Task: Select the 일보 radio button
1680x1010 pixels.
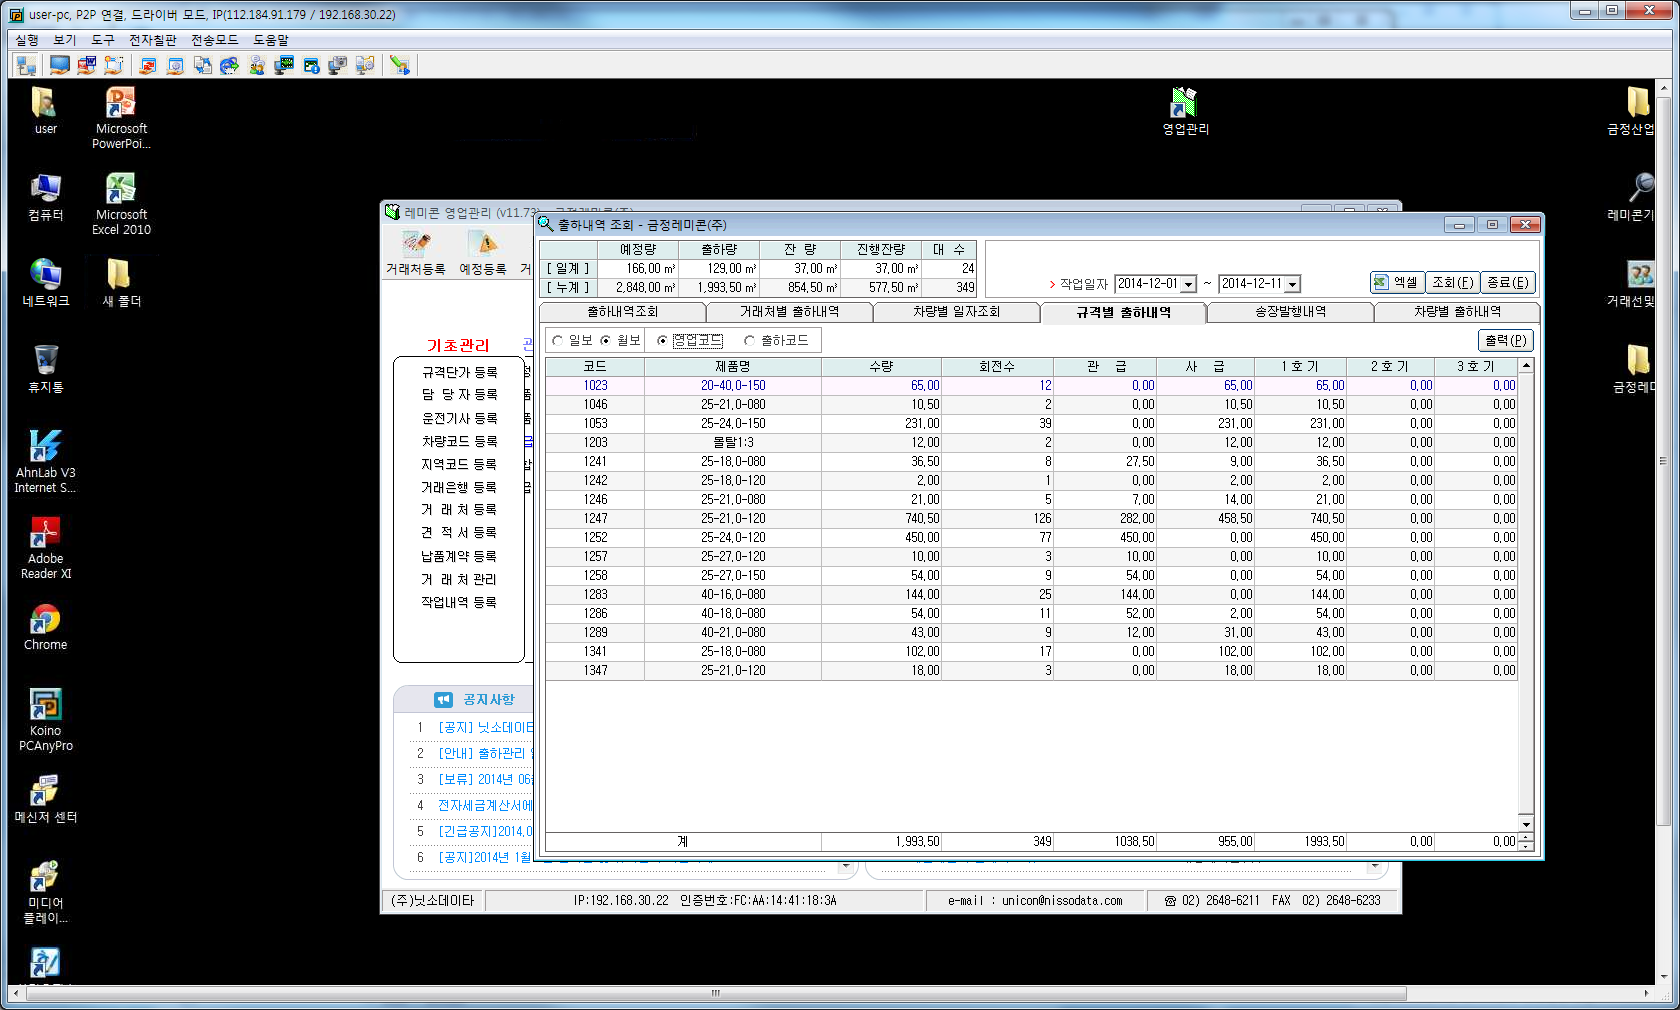Action: pyautogui.click(x=558, y=341)
